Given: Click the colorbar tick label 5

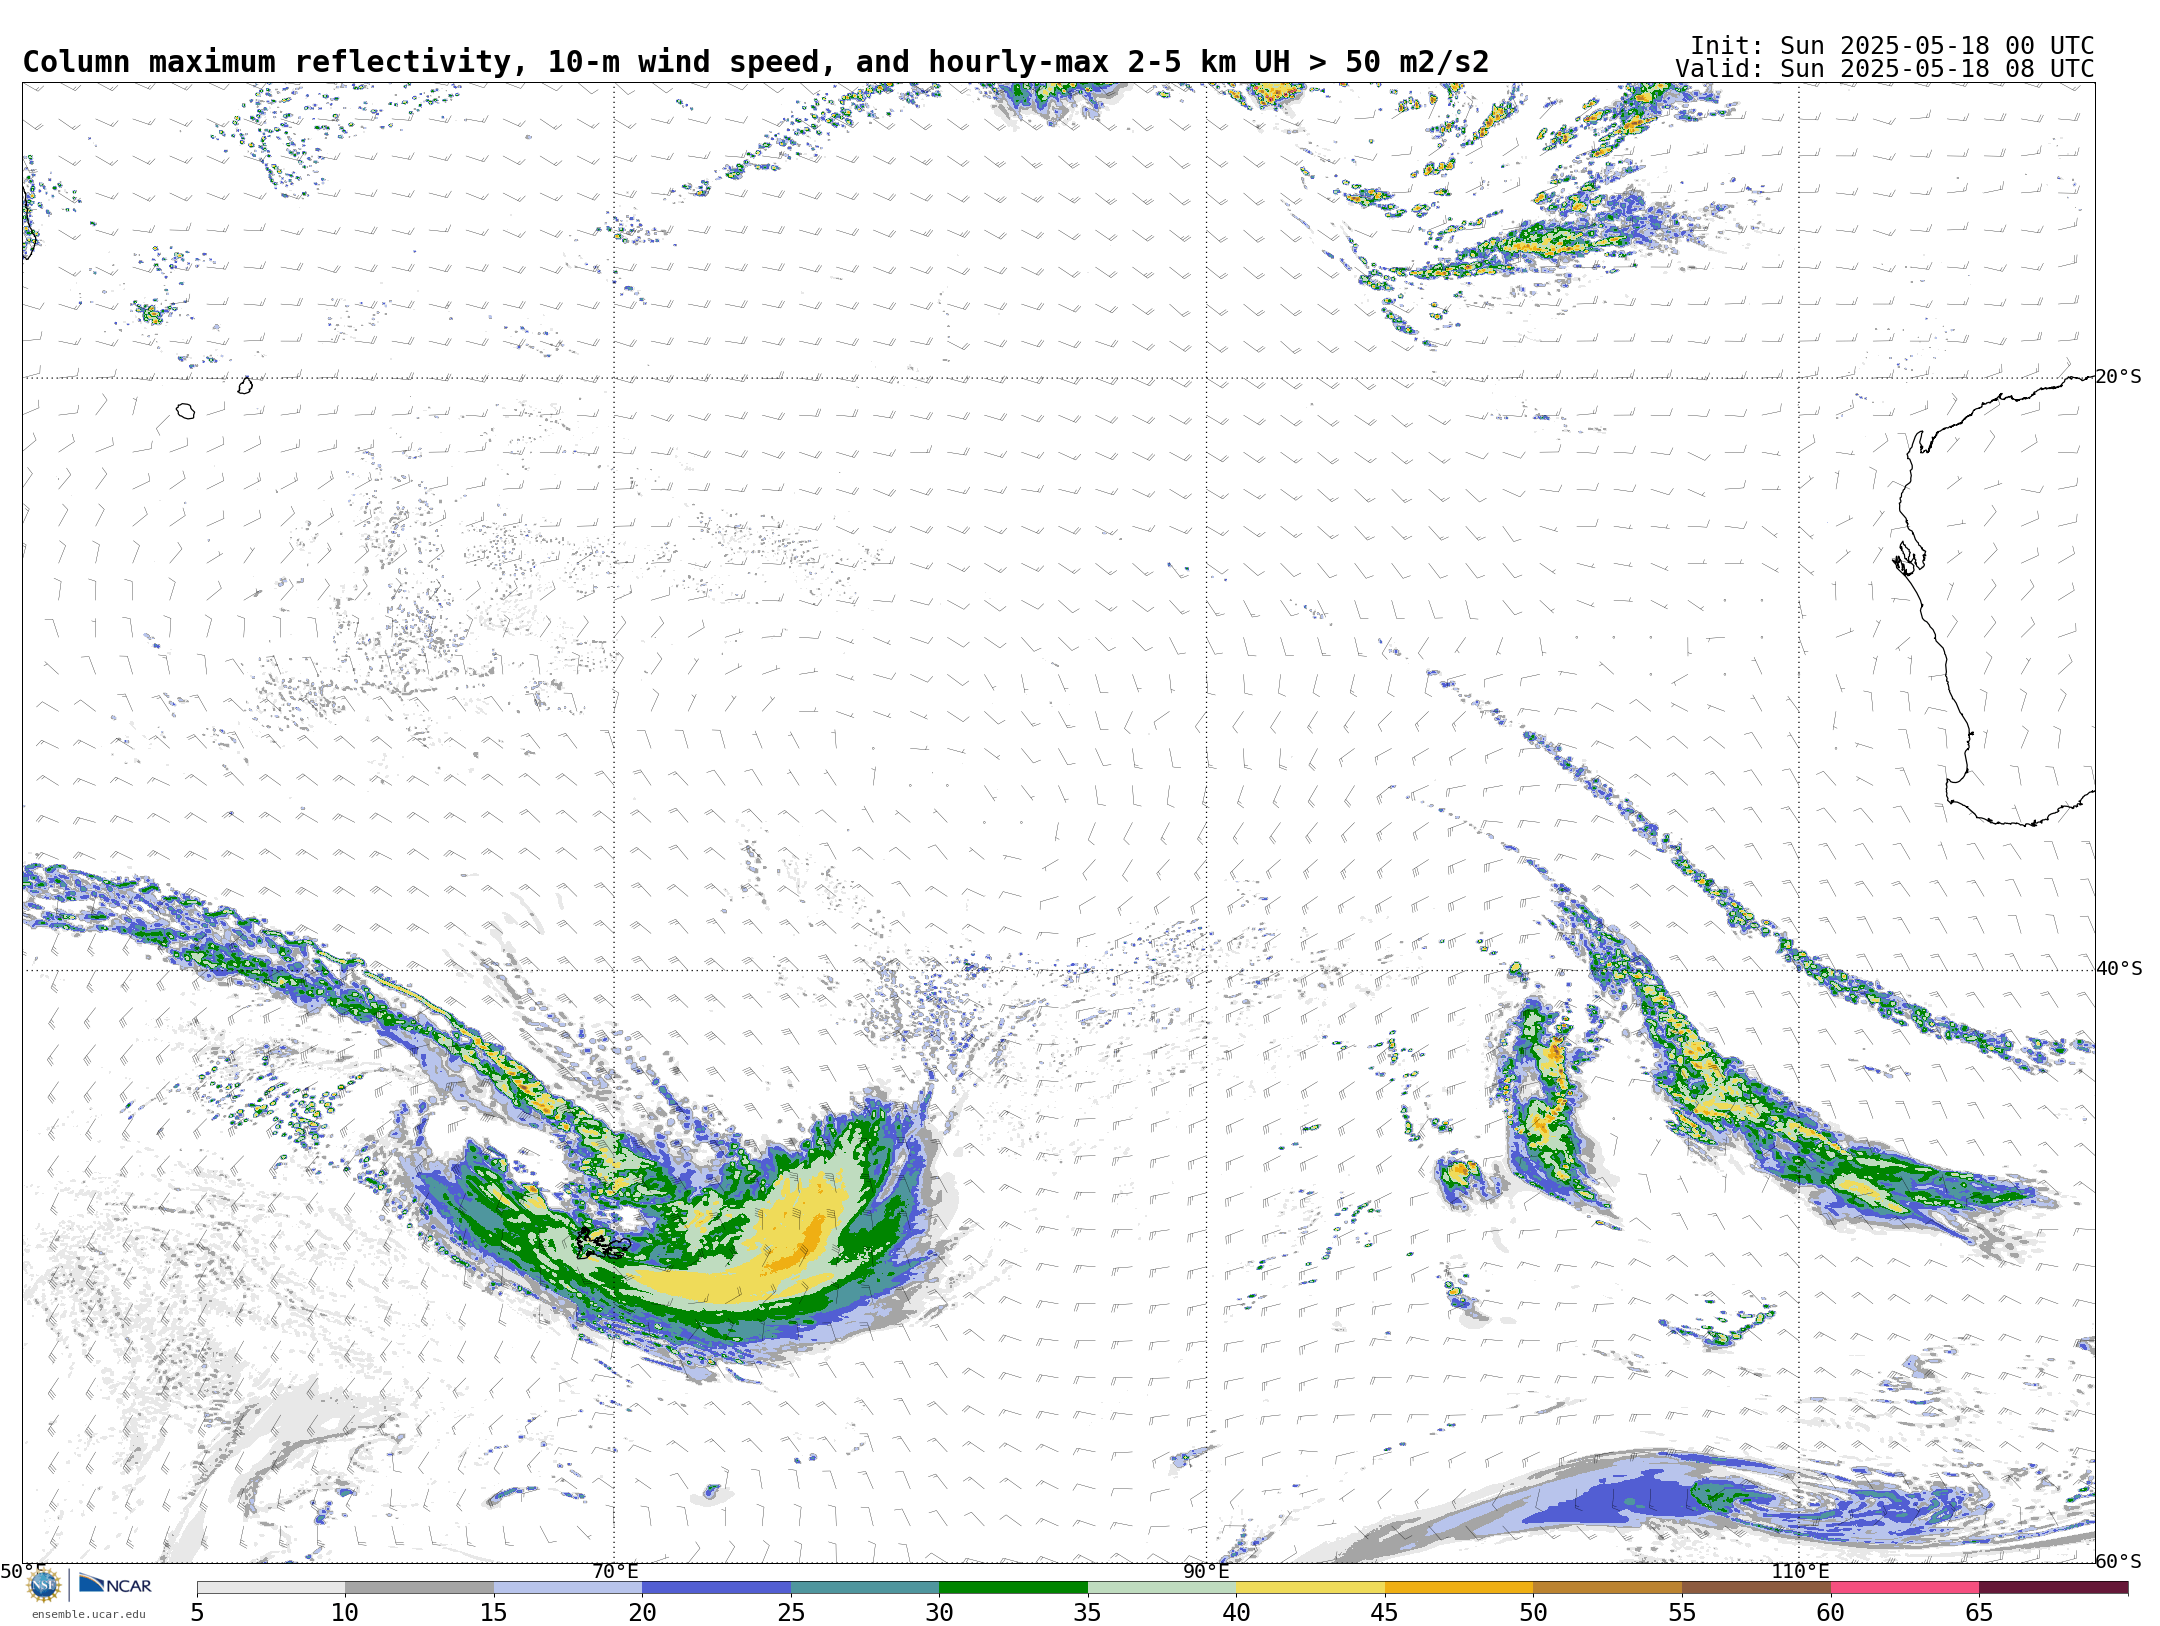Looking at the screenshot, I should click(197, 1612).
